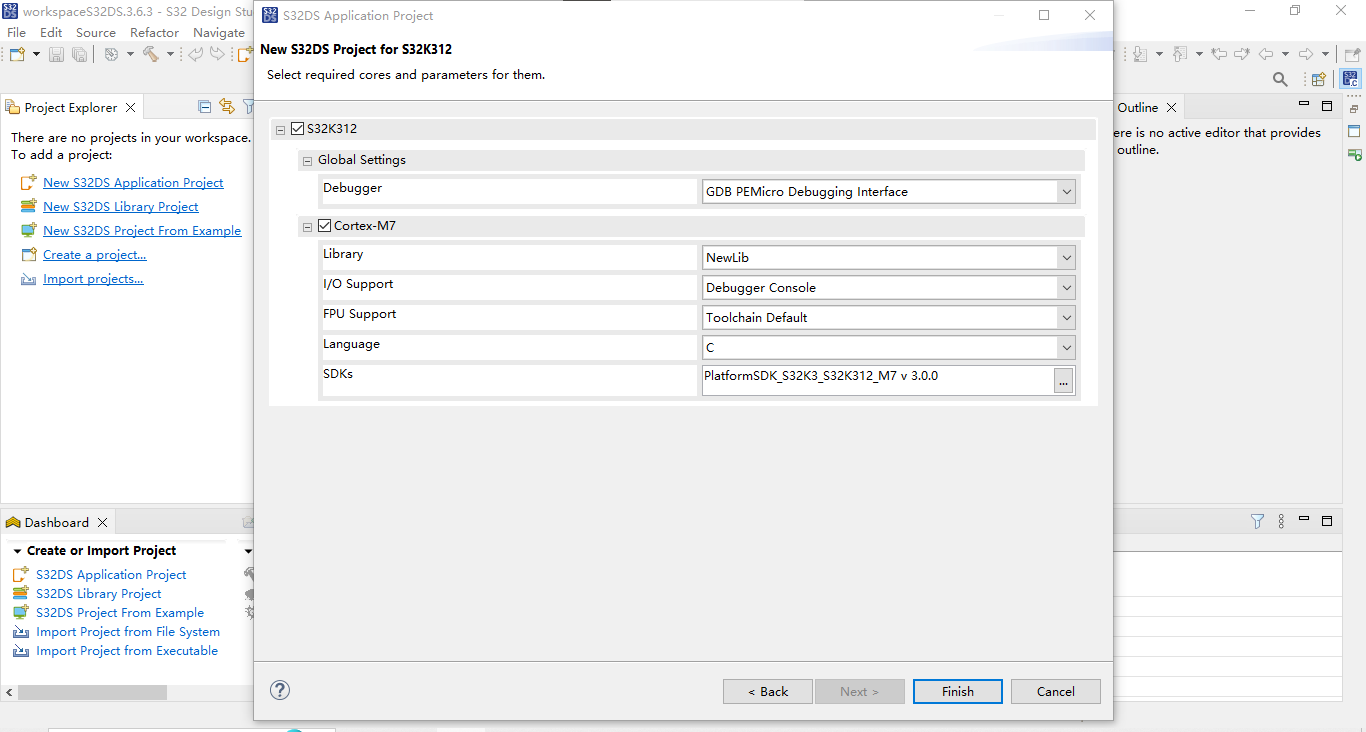Click the build hammer icon in toolbar
Image resolution: width=1366 pixels, height=732 pixels.
[x=150, y=54]
